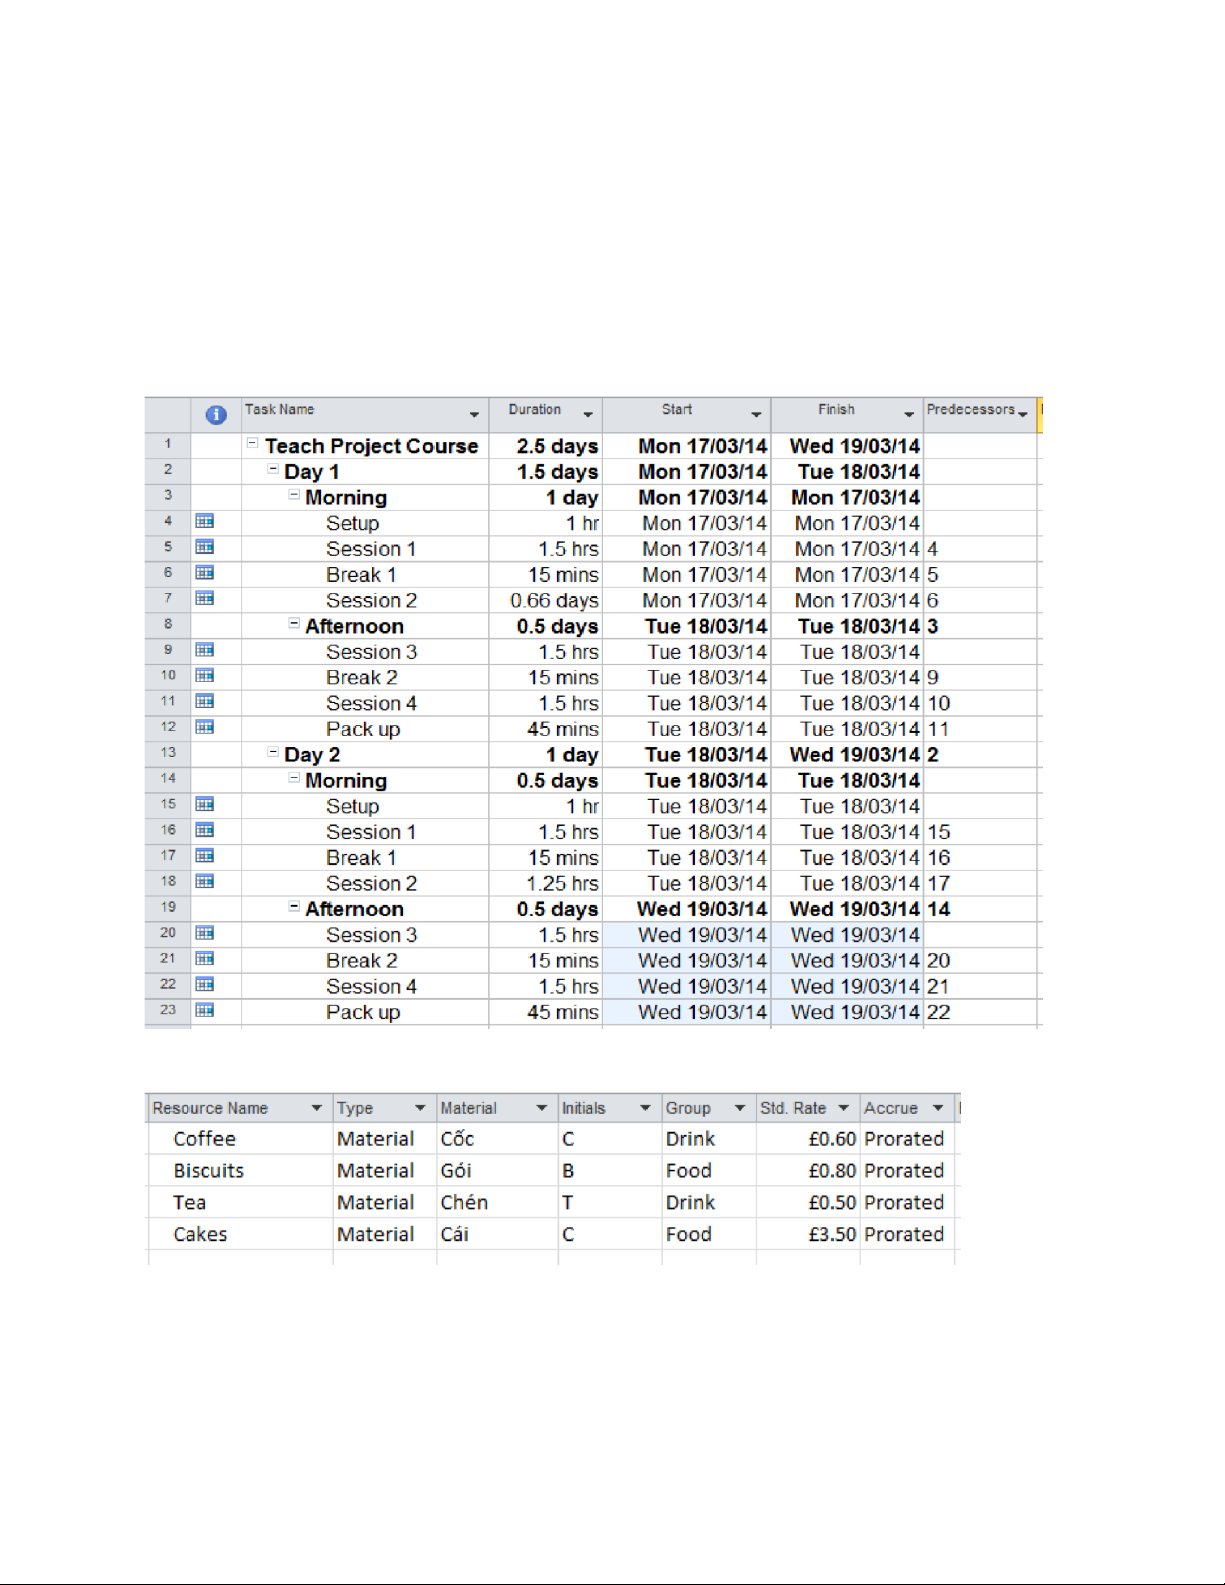Click the £0.60 standard rate cell
This screenshot has height=1585, width=1225.
(808, 1139)
